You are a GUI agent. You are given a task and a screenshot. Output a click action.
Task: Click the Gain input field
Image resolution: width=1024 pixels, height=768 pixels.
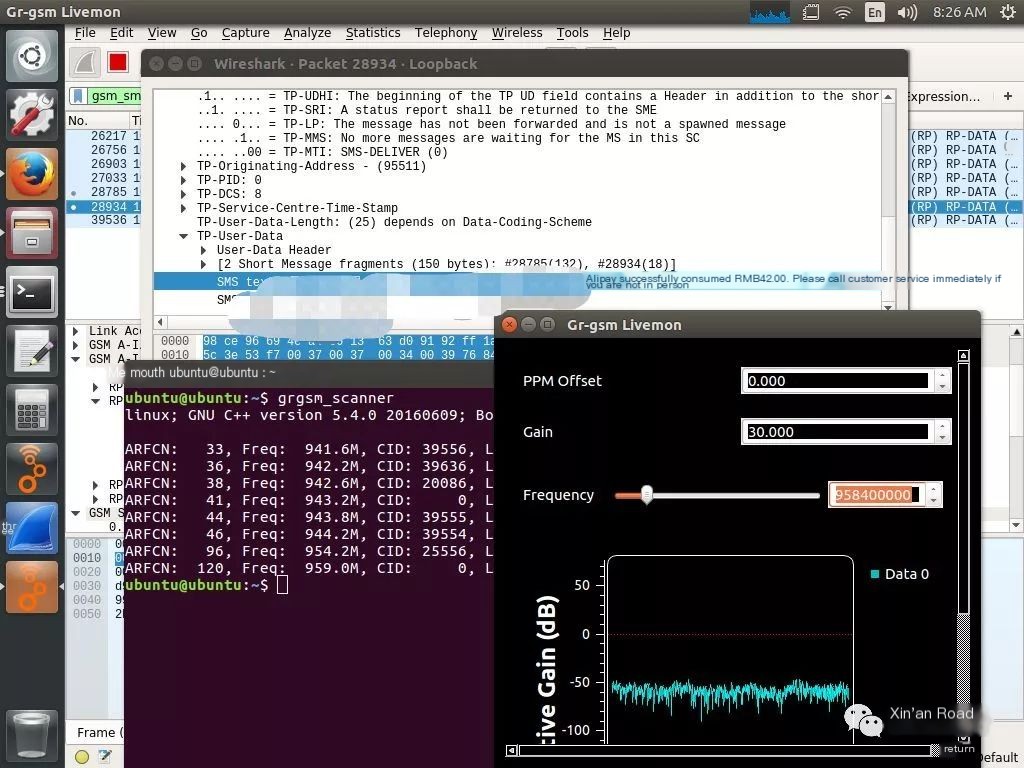point(838,432)
